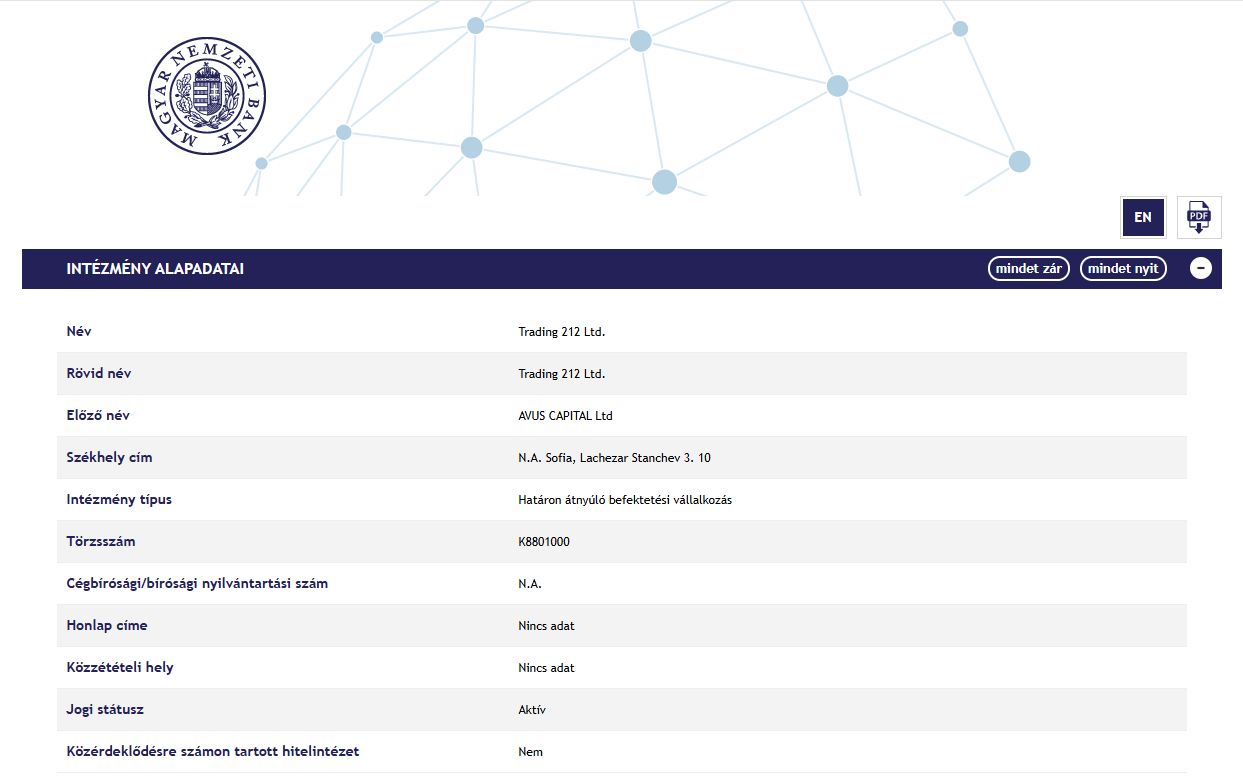The height and width of the screenshot is (783, 1243).
Task: Select Határon átnyúló befektetési vállalkozás value
Action: tap(625, 500)
